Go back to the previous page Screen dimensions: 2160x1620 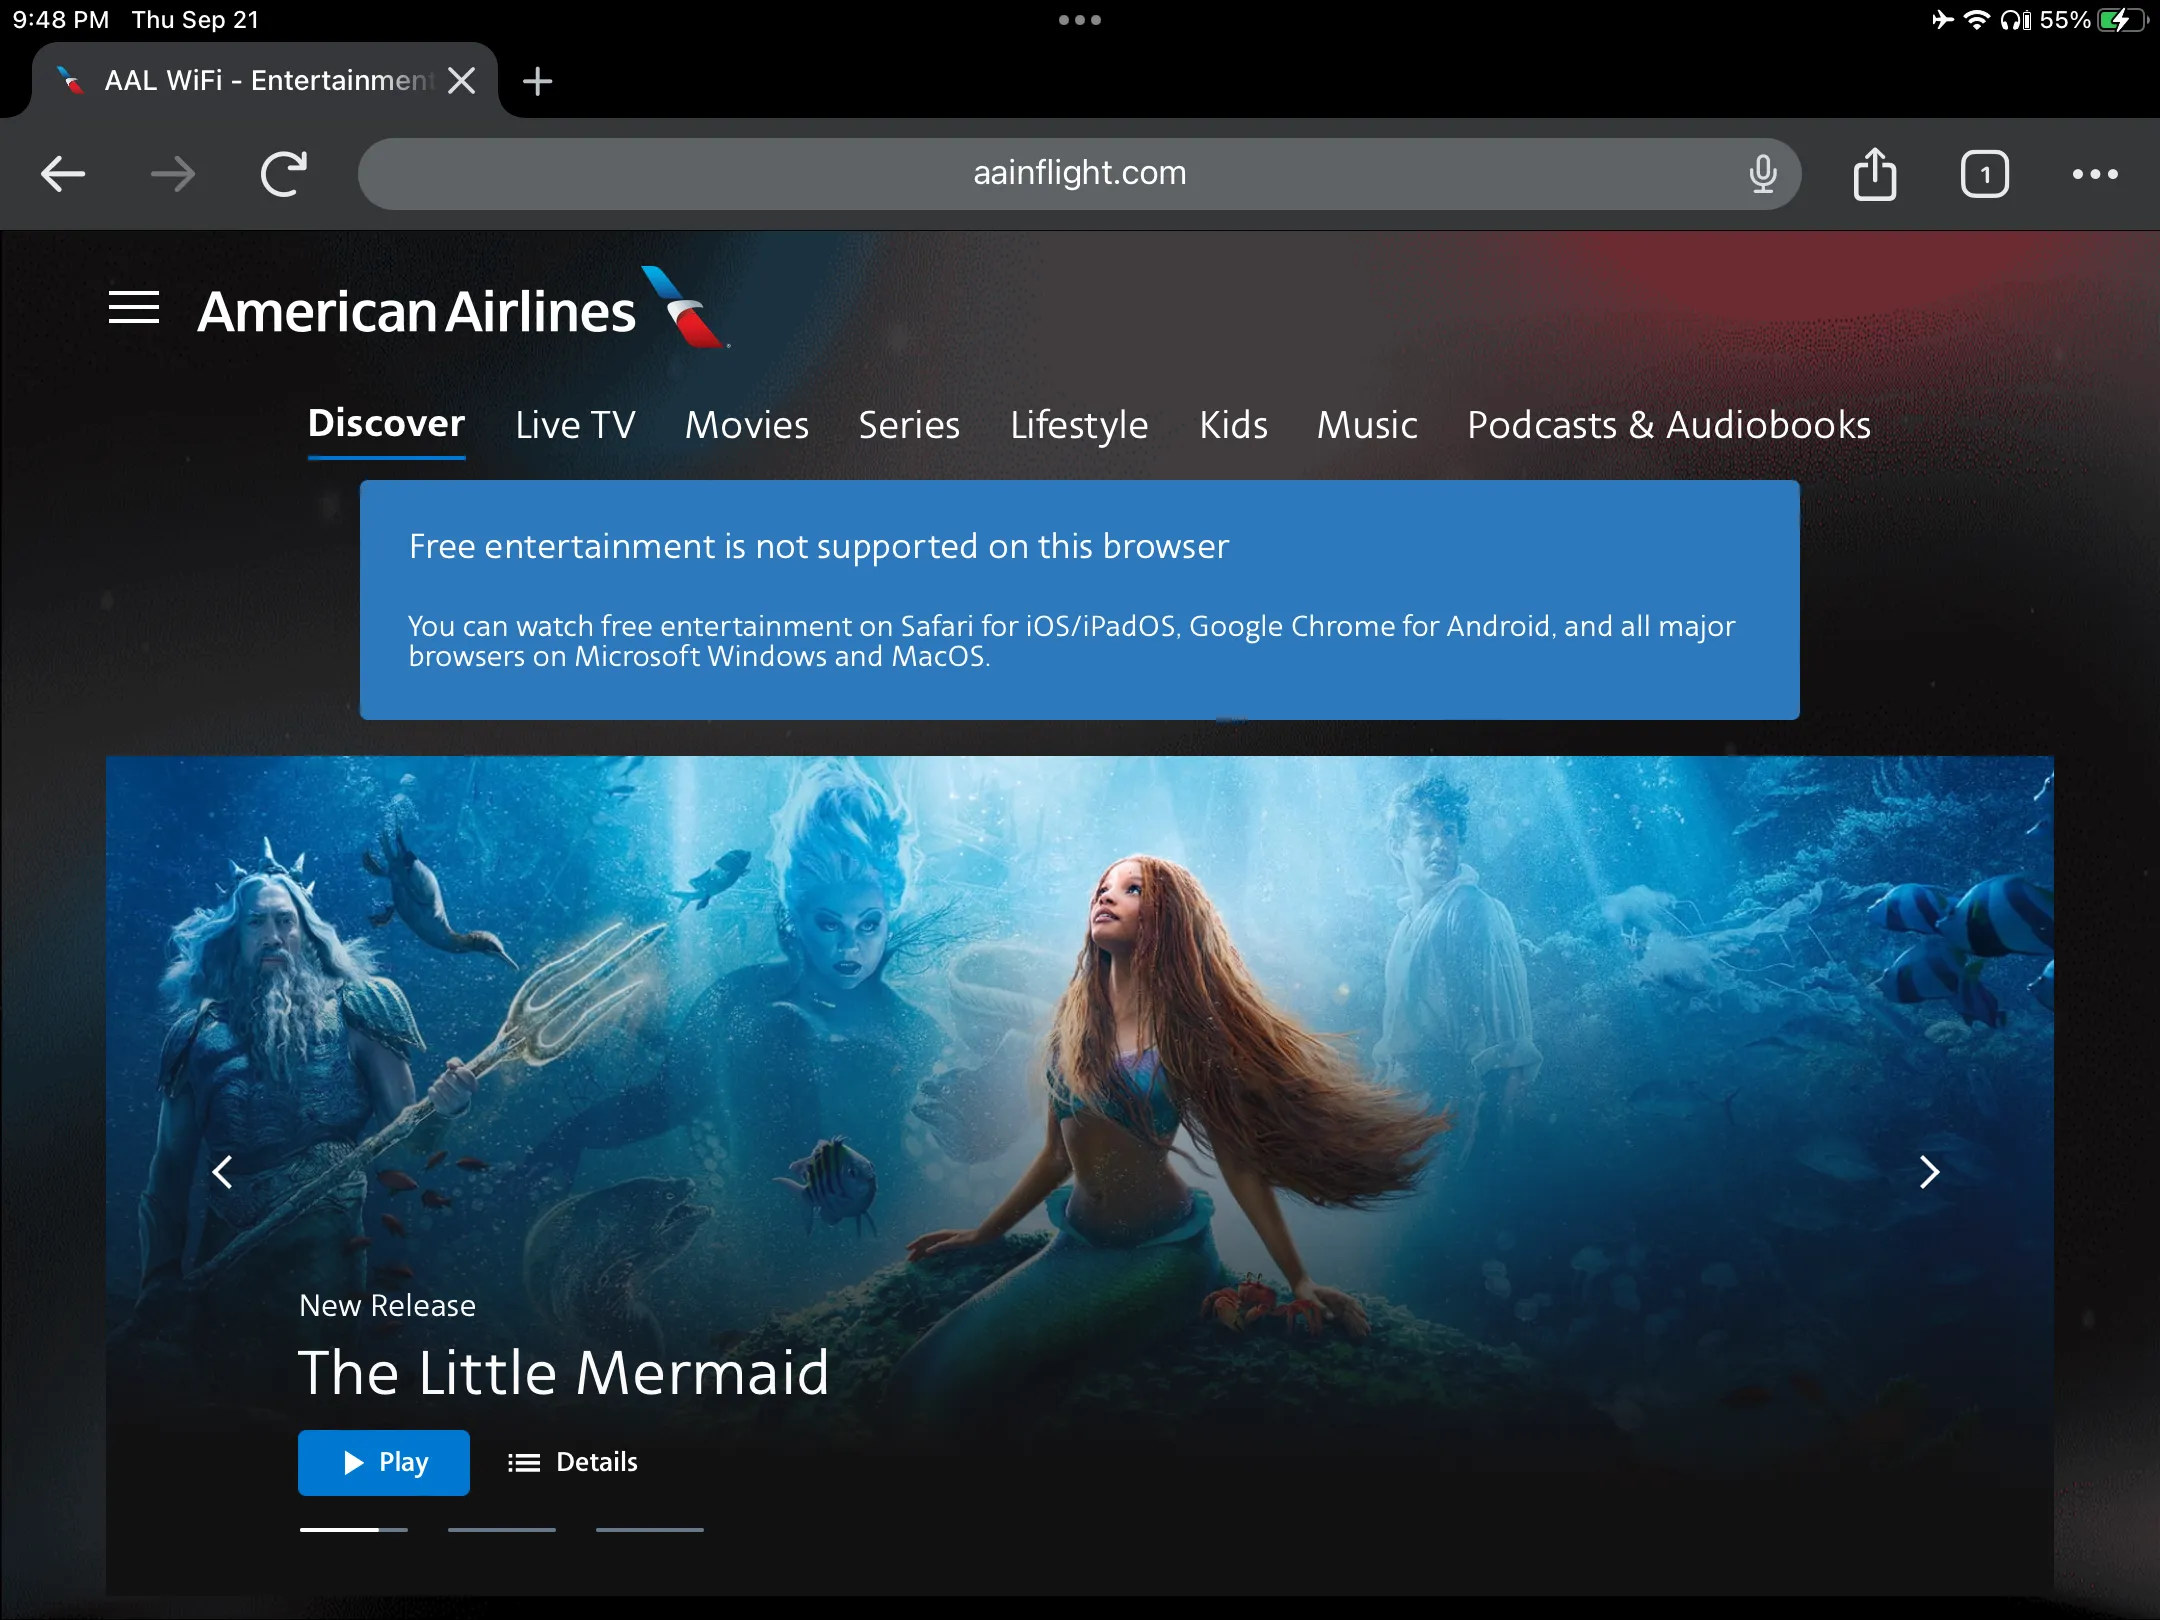63,174
